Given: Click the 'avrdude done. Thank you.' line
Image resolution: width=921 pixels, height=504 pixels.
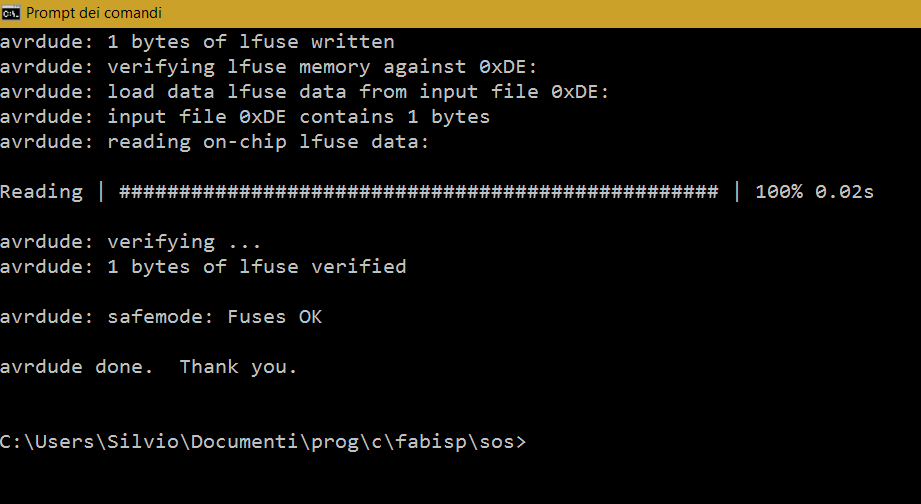Looking at the screenshot, I should (x=149, y=367).
